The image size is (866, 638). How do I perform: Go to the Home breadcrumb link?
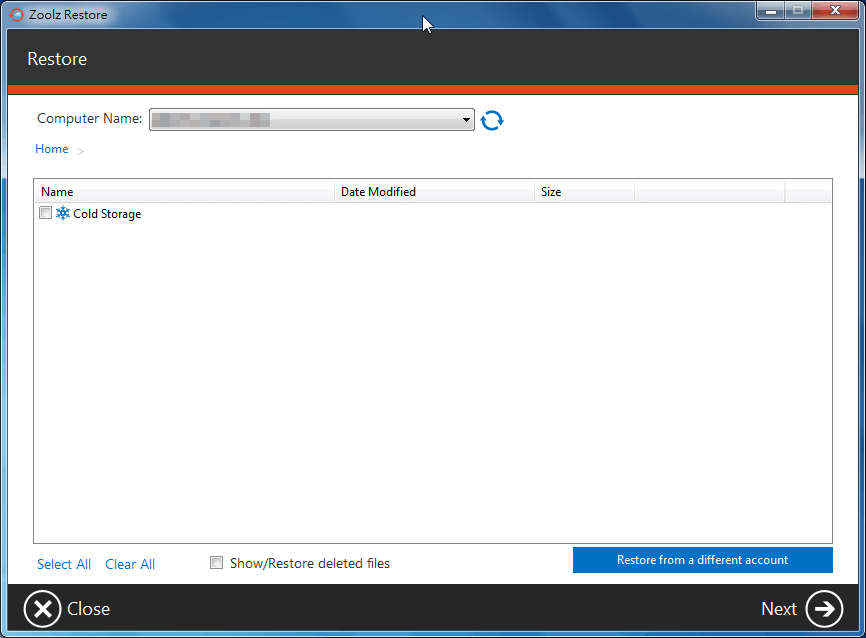point(52,149)
